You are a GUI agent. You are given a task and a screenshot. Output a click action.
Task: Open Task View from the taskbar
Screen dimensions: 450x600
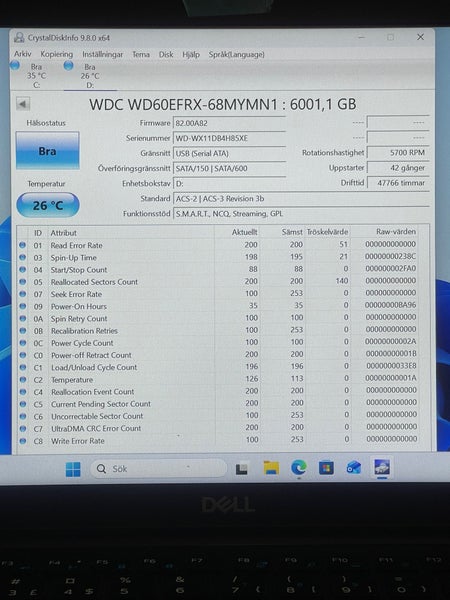(x=241, y=469)
